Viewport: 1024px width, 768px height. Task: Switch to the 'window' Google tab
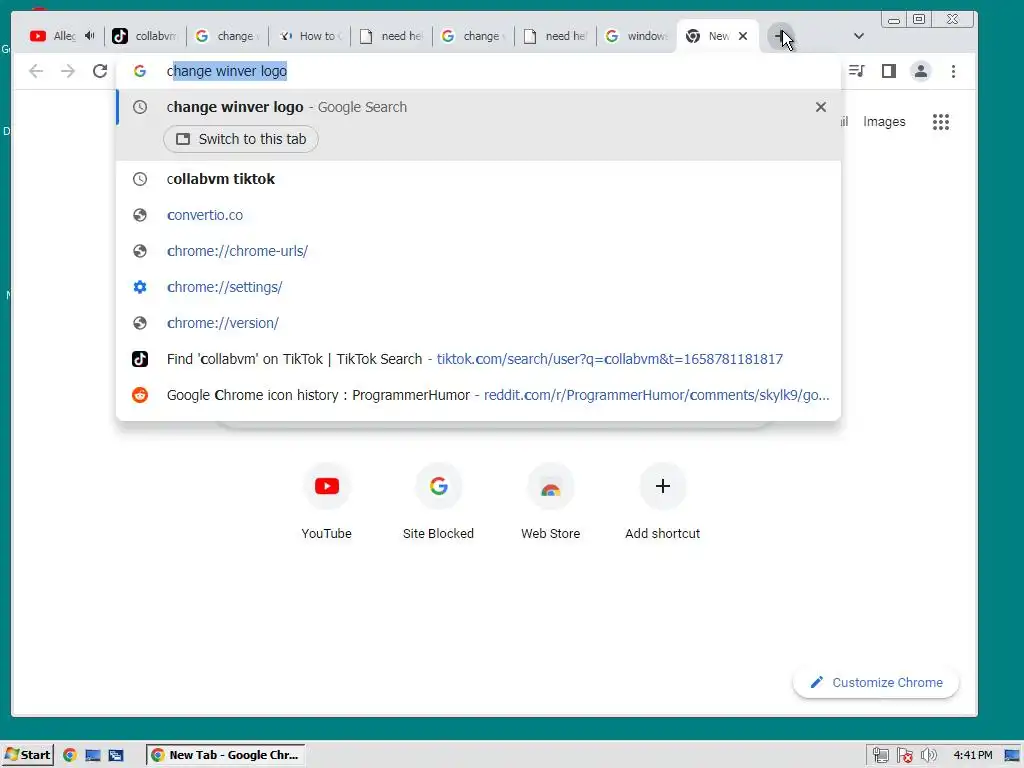(637, 36)
